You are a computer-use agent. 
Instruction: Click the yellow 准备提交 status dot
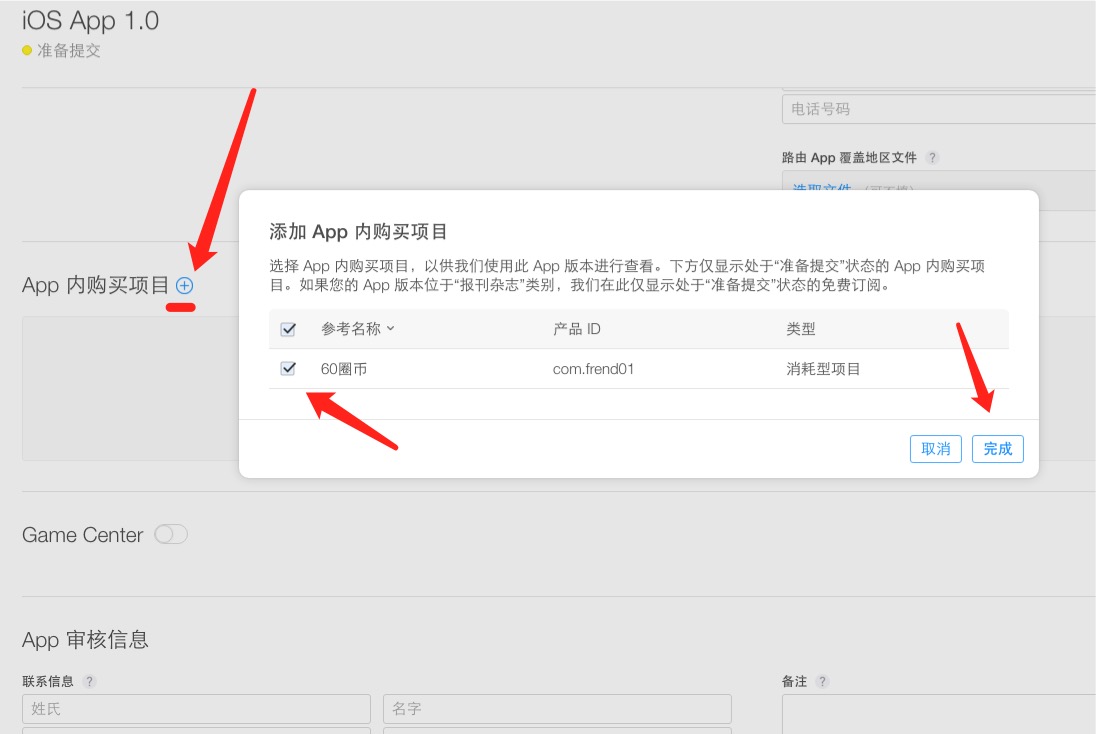[25, 50]
